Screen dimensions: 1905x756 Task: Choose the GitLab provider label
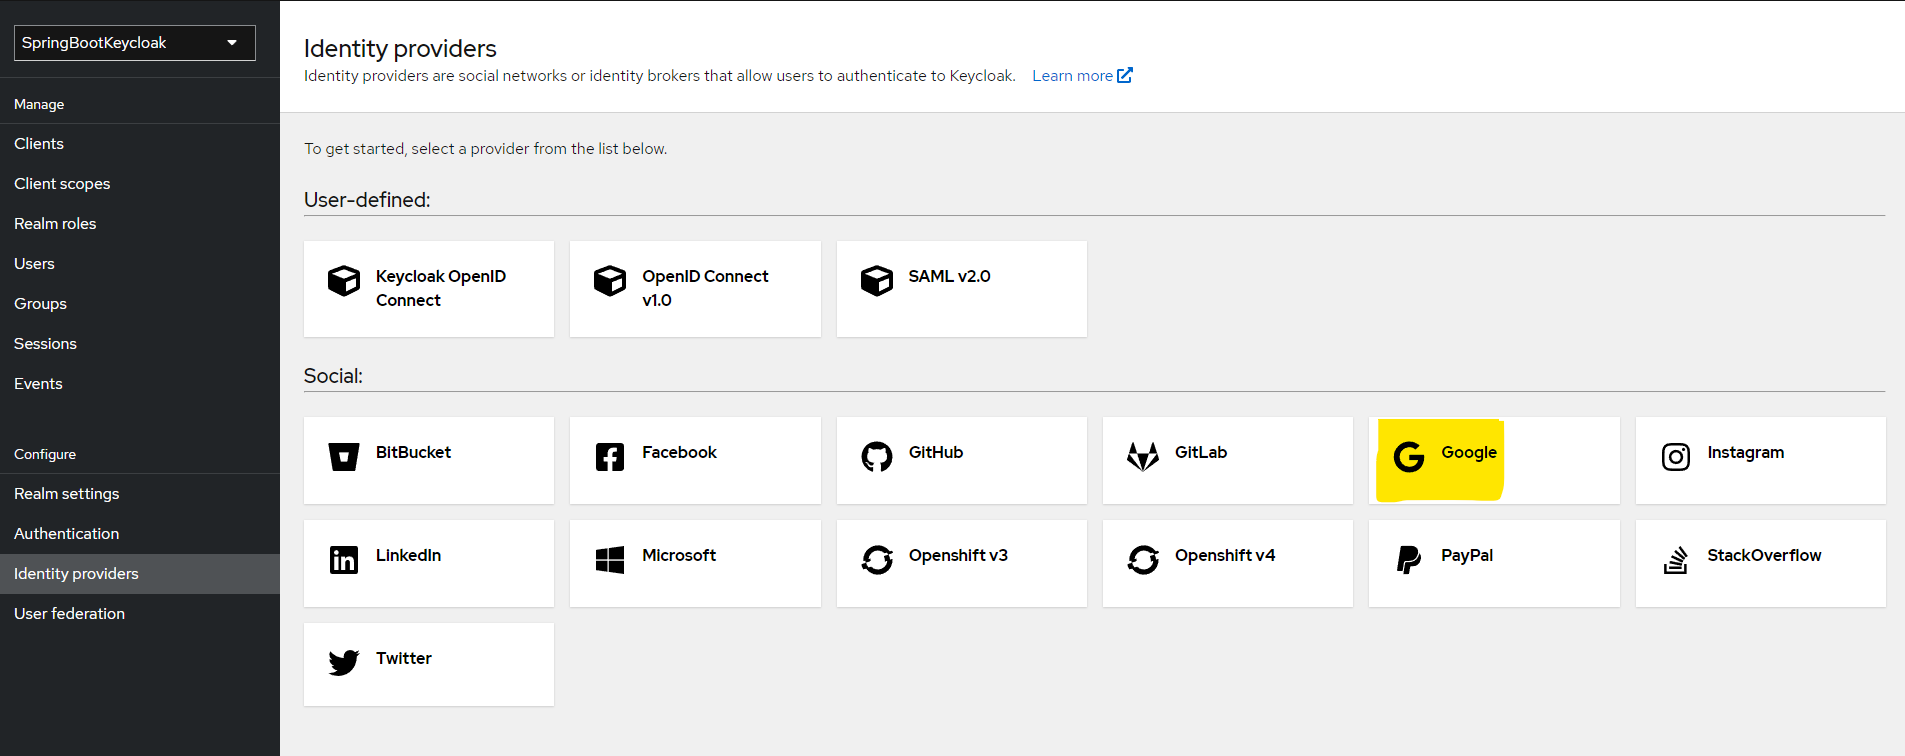1201,452
